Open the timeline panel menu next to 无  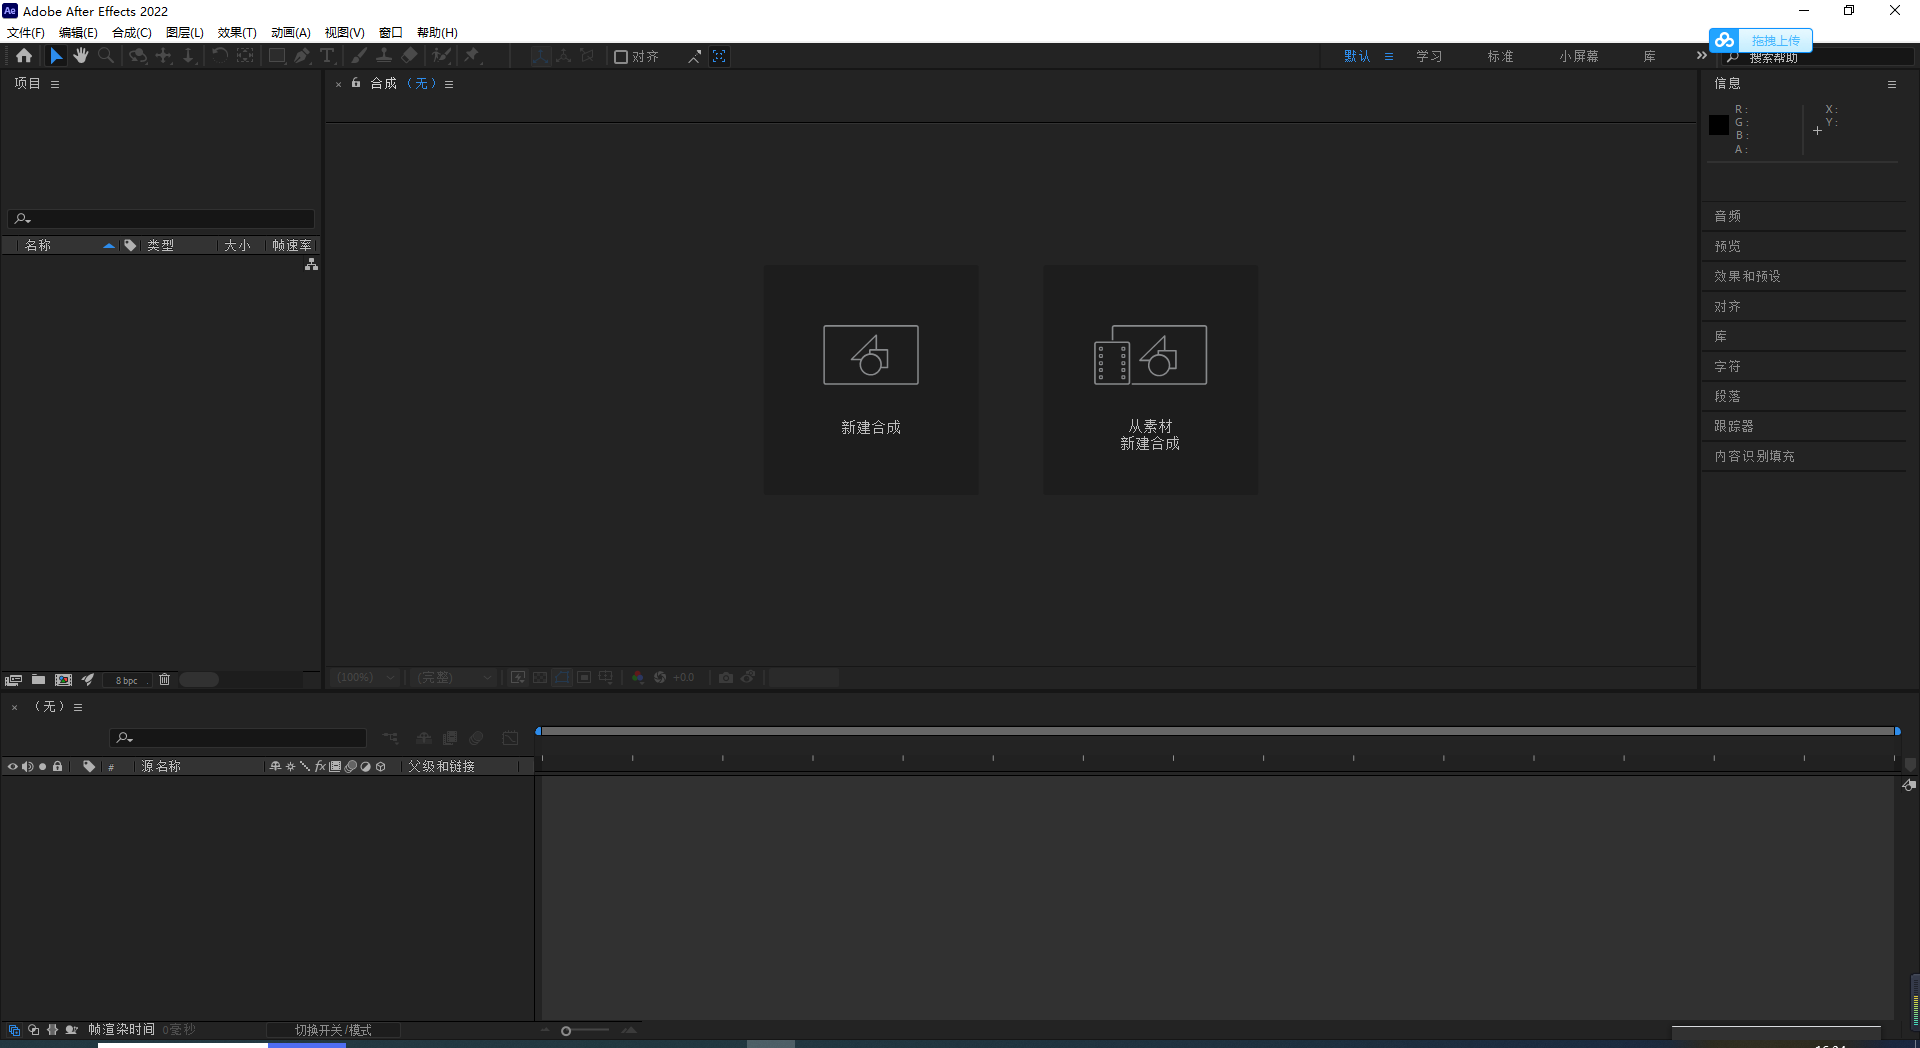click(x=78, y=707)
